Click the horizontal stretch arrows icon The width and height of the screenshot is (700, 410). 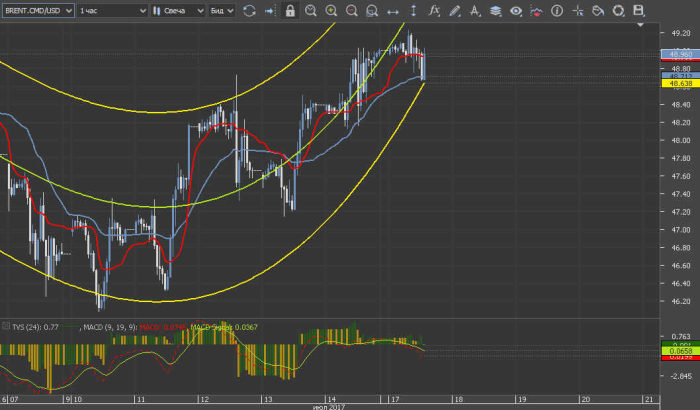point(392,11)
